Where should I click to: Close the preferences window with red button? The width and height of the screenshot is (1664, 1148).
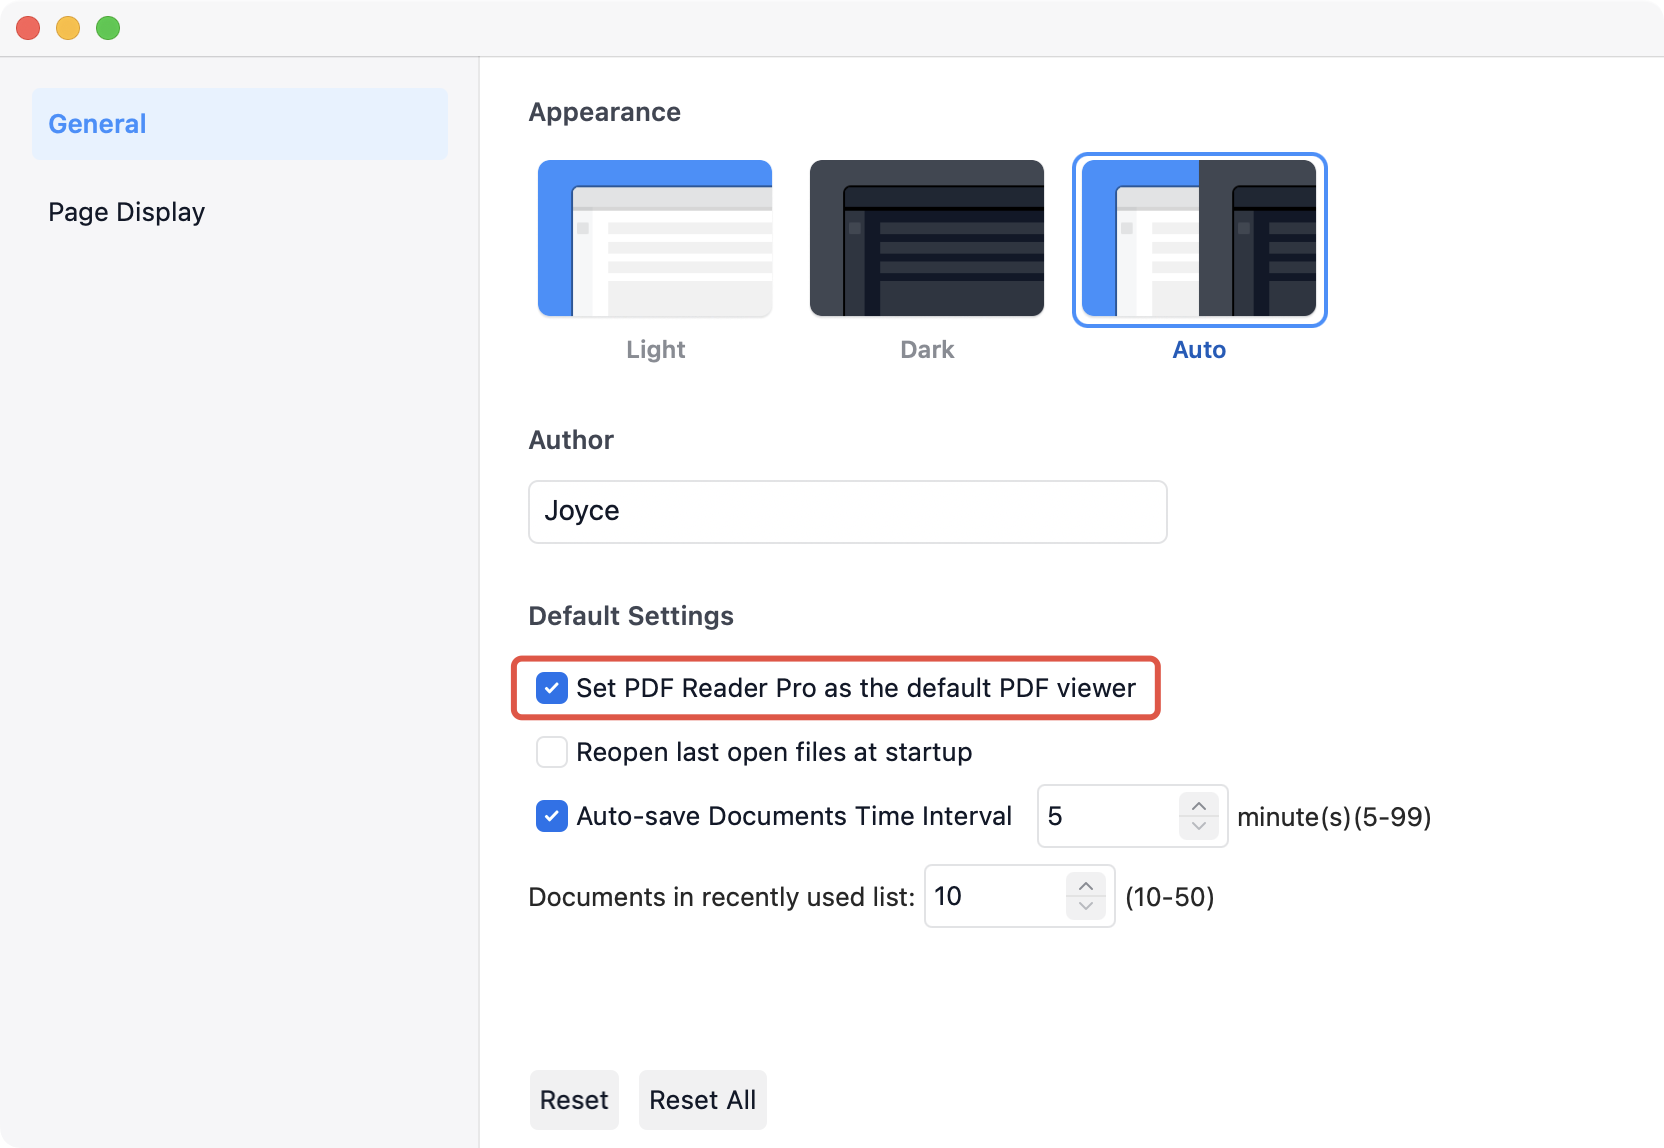[28, 28]
